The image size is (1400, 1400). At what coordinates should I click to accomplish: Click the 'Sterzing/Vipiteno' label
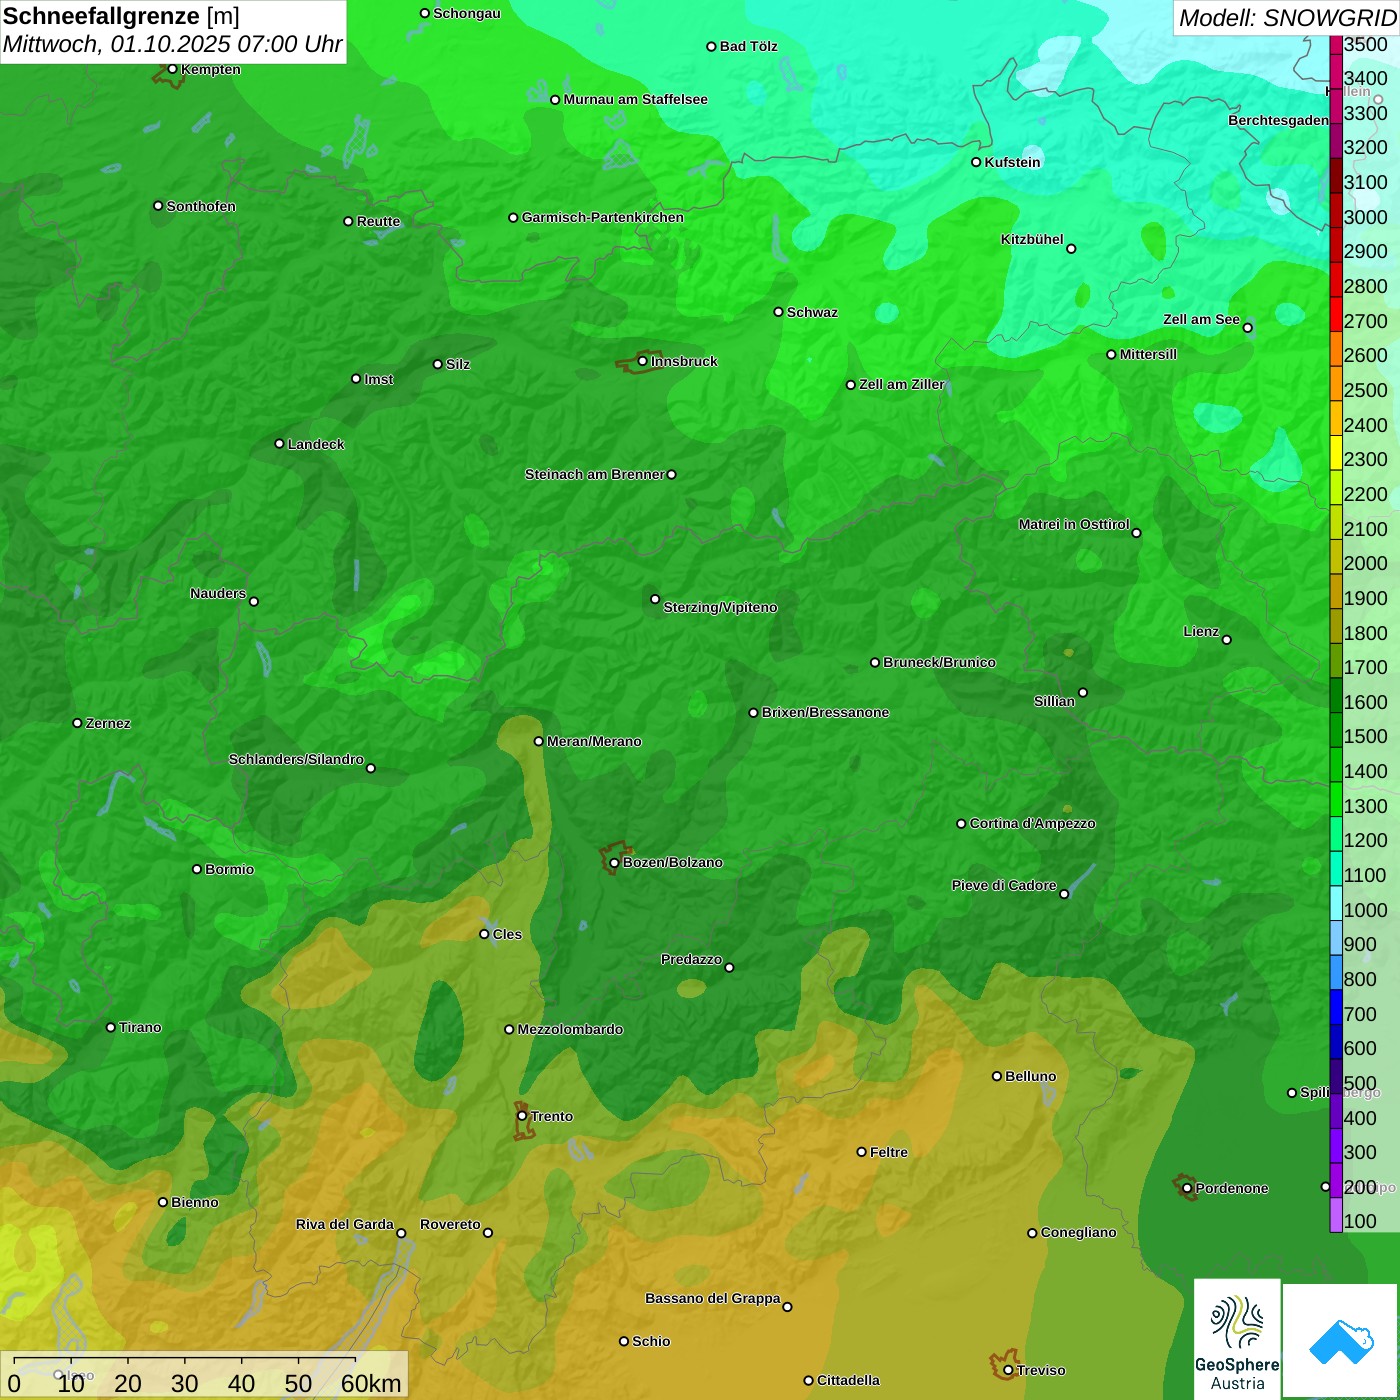coord(720,608)
